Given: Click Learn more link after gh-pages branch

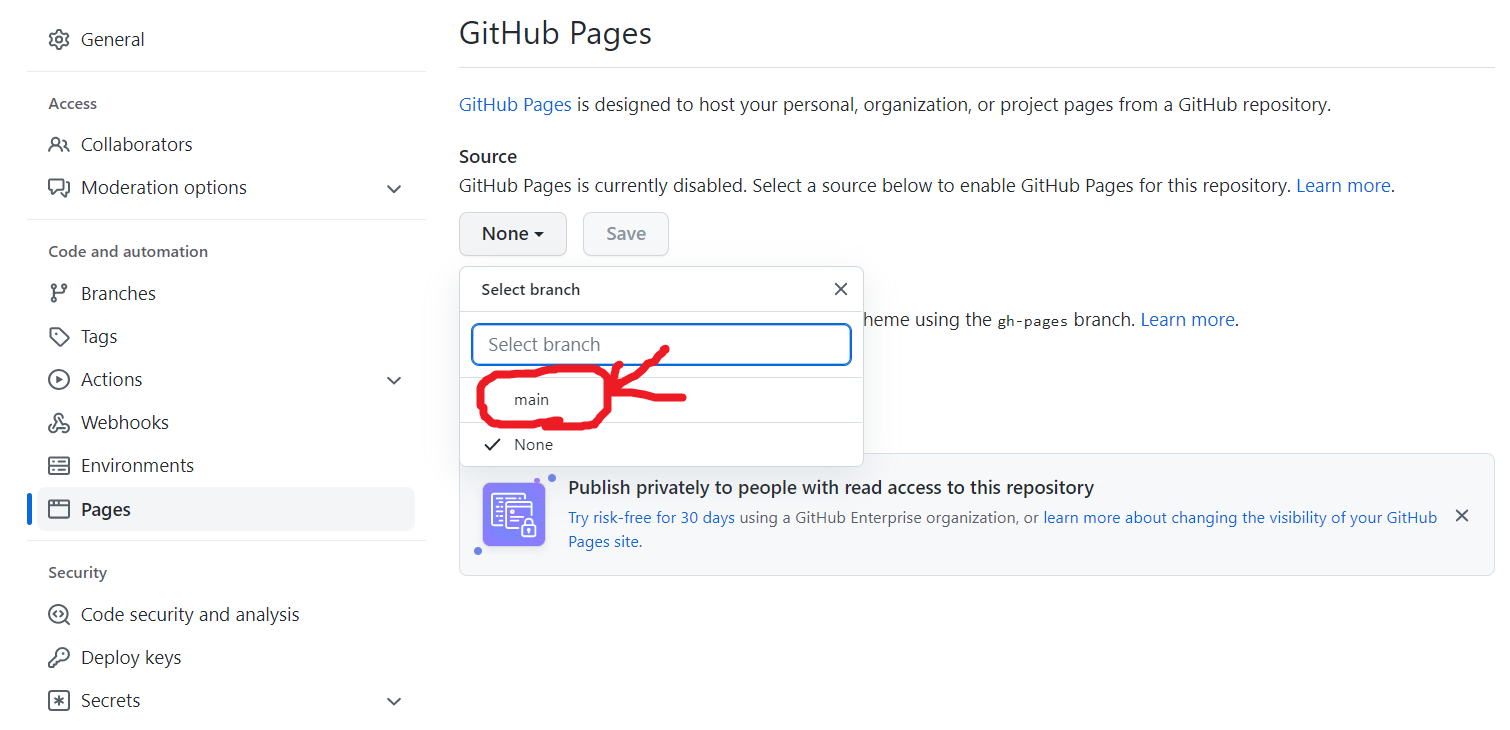Looking at the screenshot, I should pyautogui.click(x=1187, y=320).
